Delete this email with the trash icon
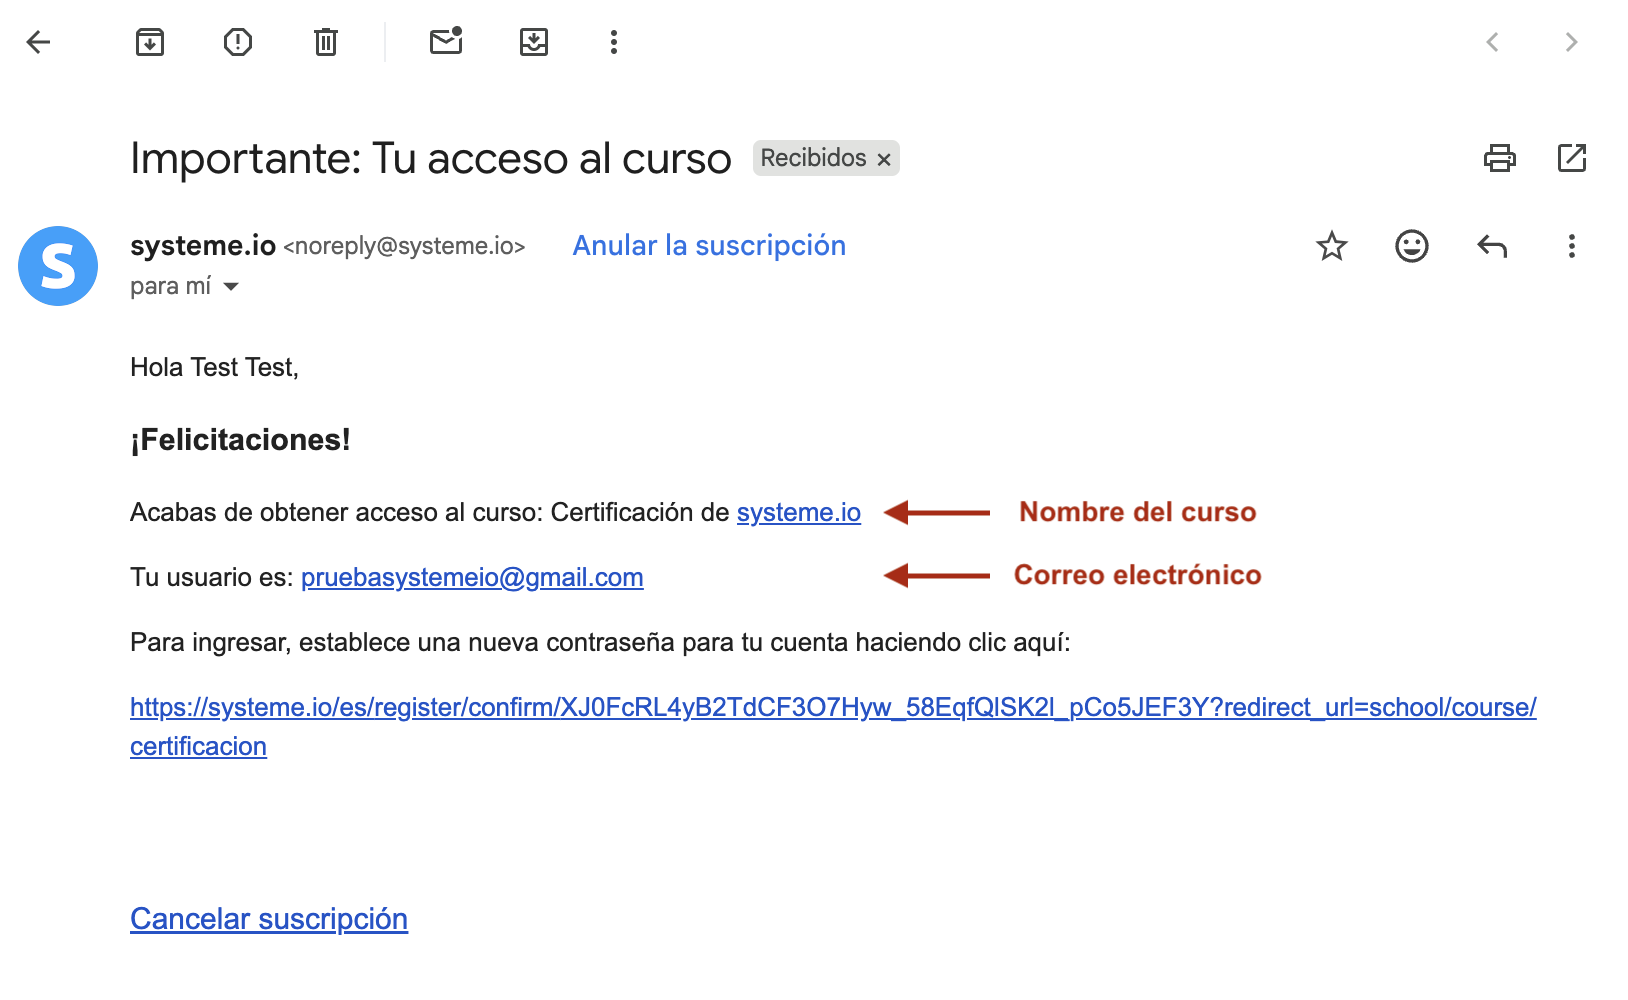 [x=326, y=42]
